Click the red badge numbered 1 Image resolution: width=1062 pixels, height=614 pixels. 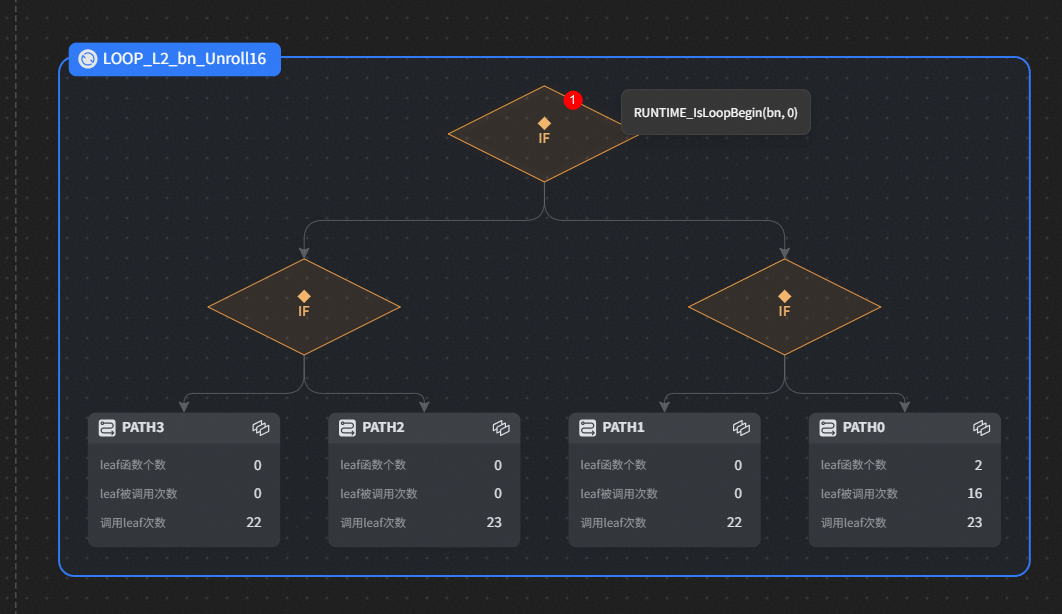click(572, 100)
